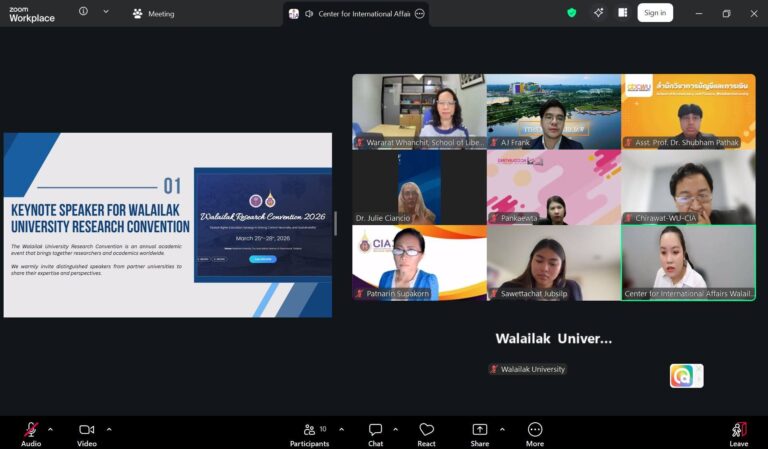Select Center for International Affairs meeting tab
Viewport: 768px width, 449px height.
pyautogui.click(x=356, y=14)
